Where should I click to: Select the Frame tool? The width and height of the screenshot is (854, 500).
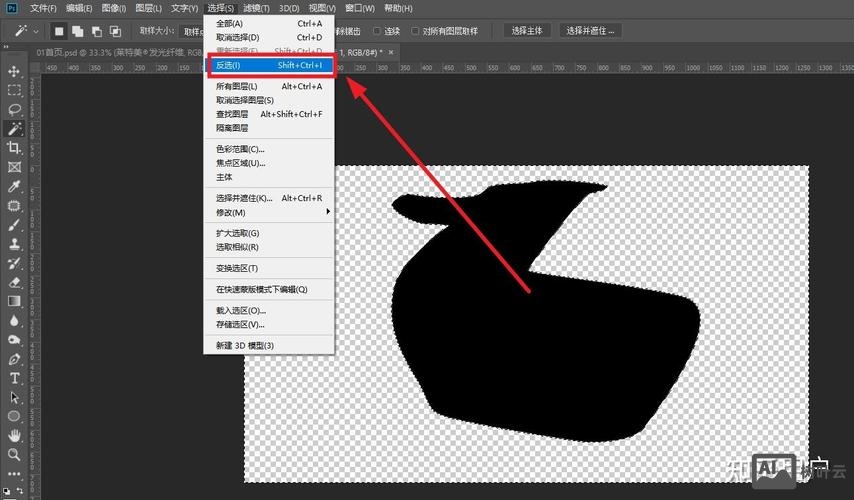click(x=14, y=167)
